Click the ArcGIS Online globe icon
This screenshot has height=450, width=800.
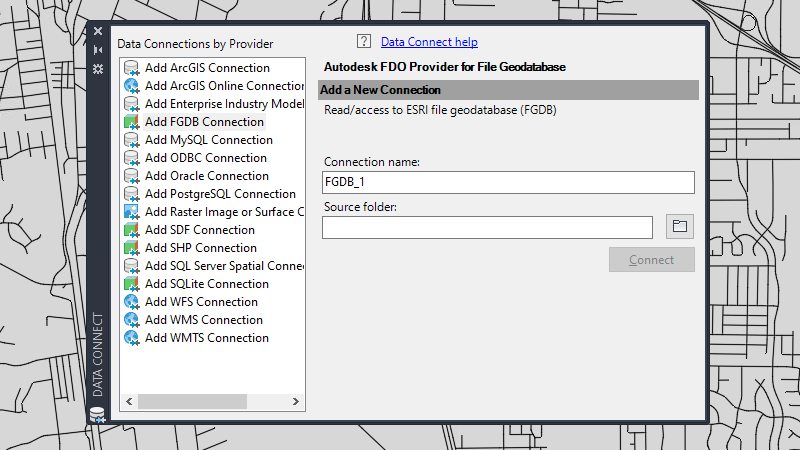132,86
